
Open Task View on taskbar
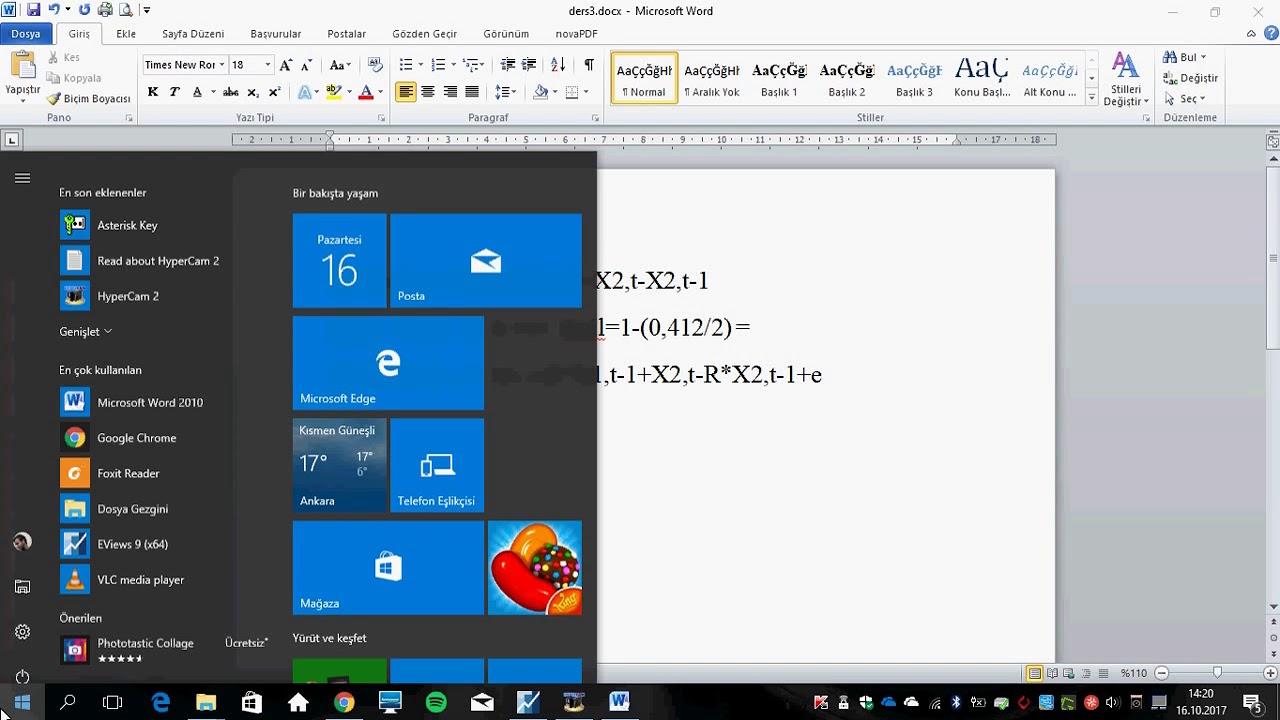pyautogui.click(x=113, y=702)
